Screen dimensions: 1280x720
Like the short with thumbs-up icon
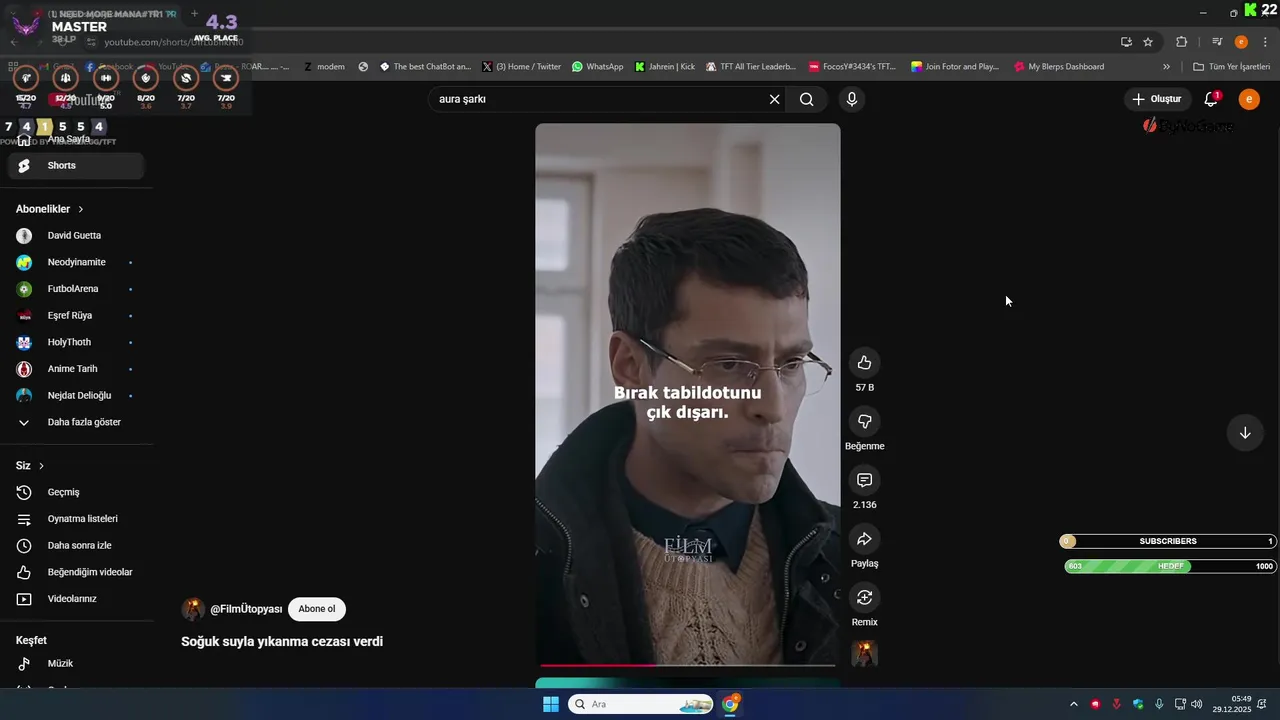(x=864, y=363)
